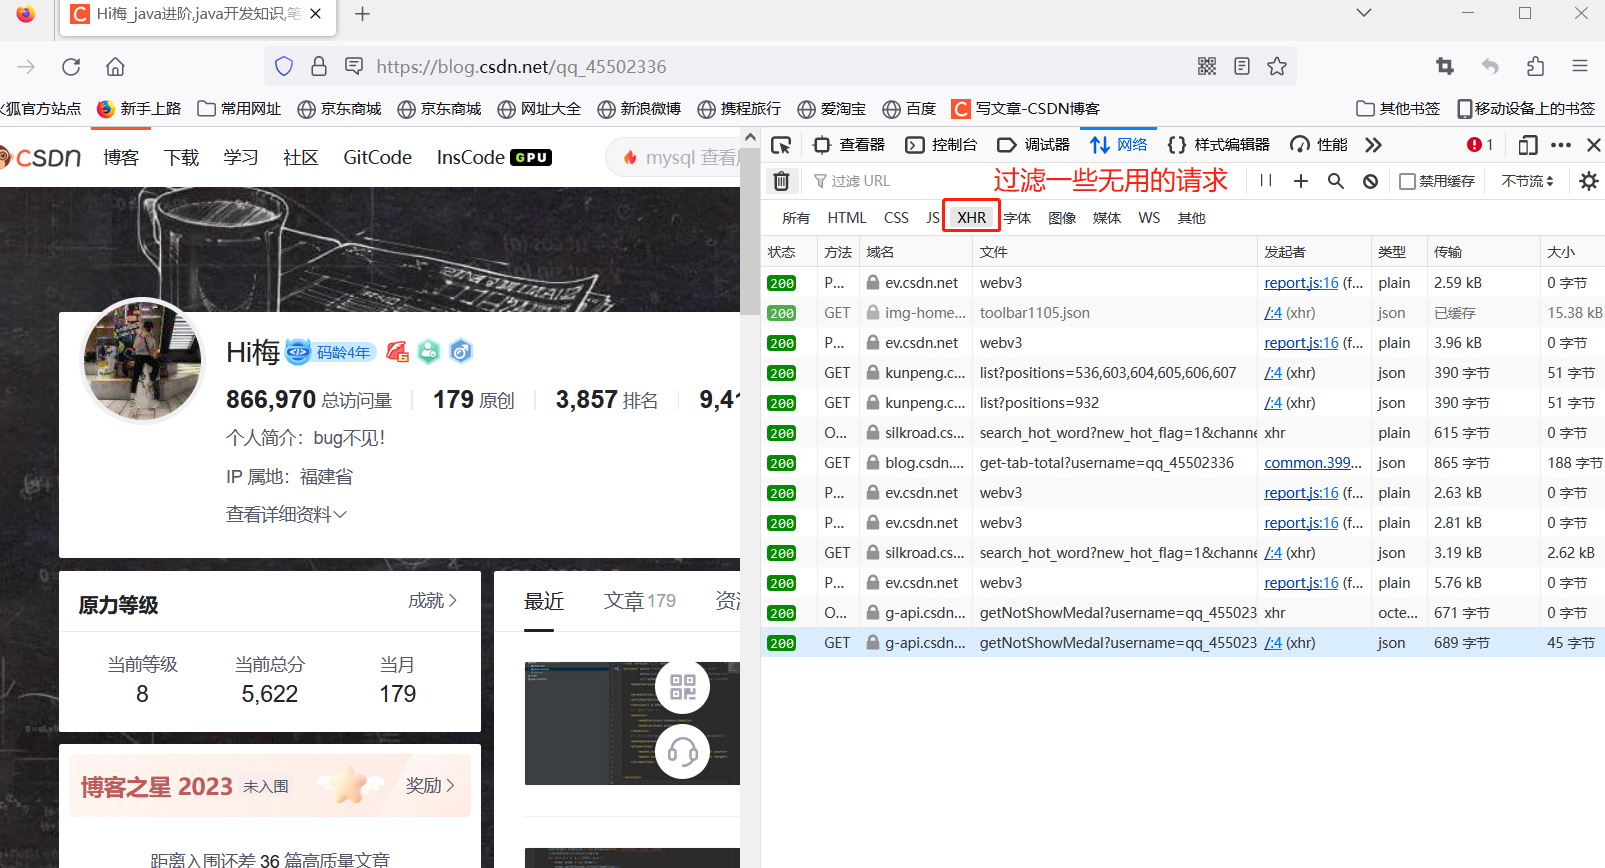Screen dimensions: 1605x868
Task: Open a new browser tab
Action: click(x=363, y=14)
